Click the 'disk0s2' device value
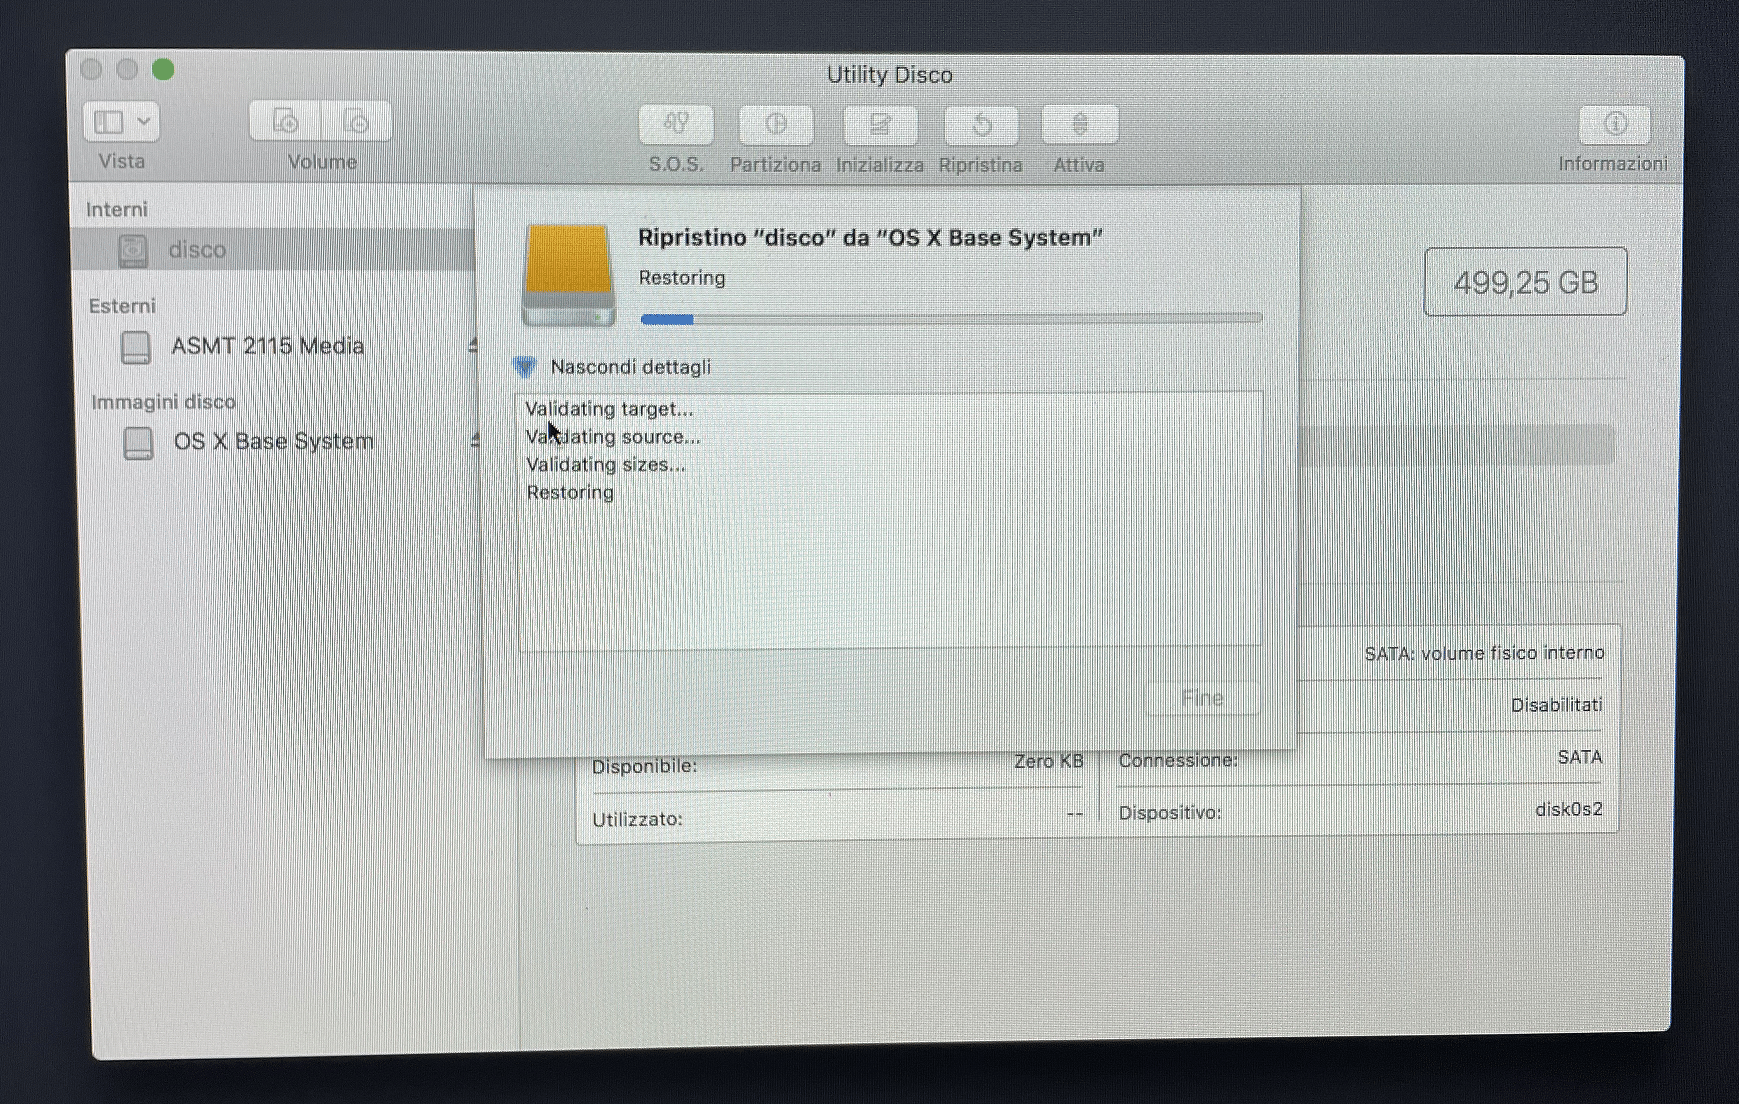 pyautogui.click(x=1569, y=809)
